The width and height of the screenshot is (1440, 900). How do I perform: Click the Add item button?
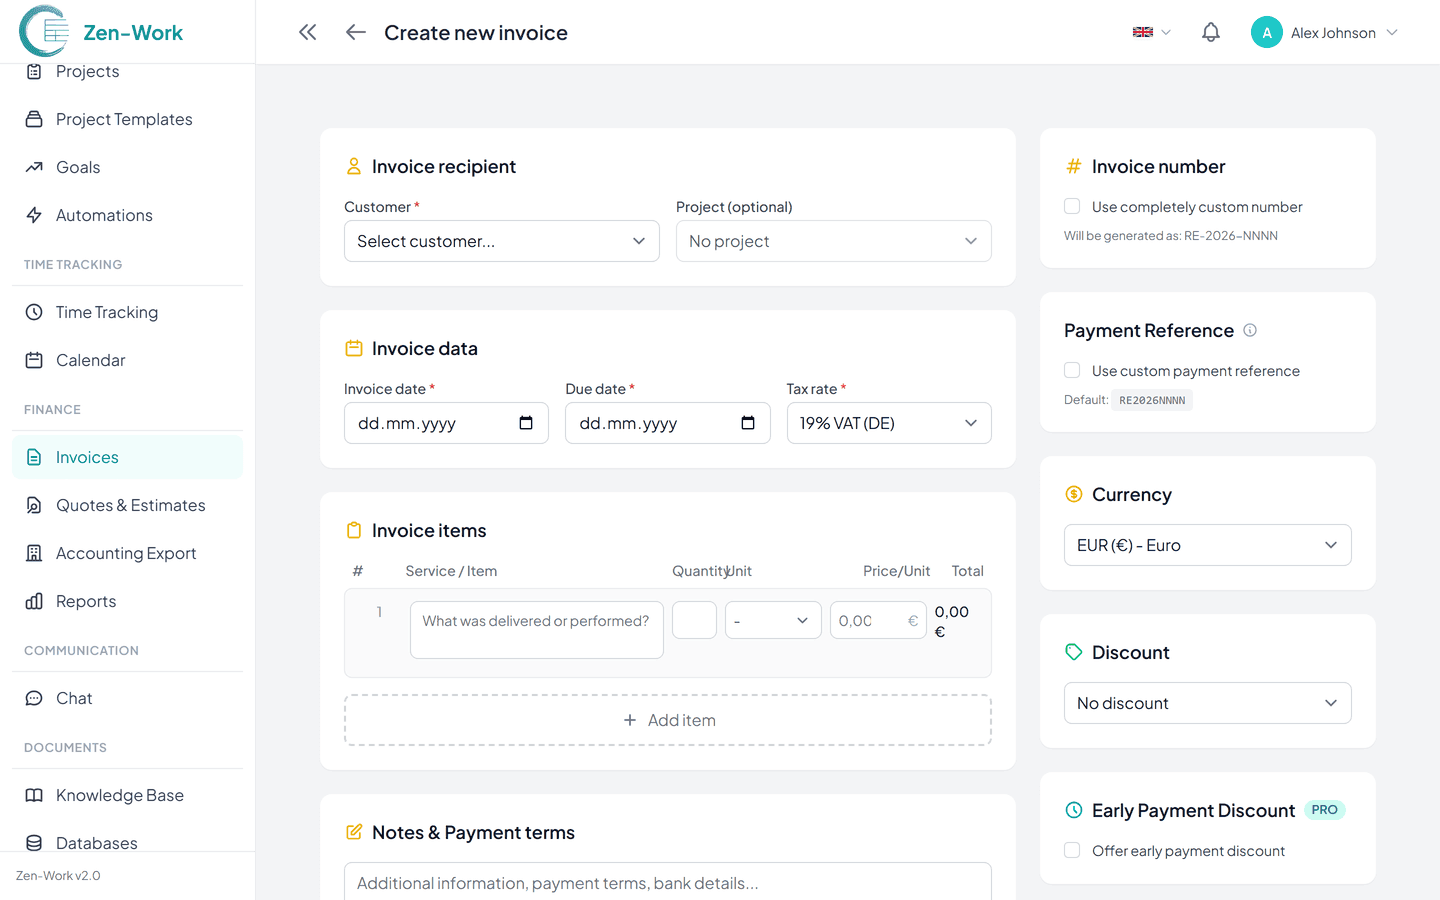point(668,720)
